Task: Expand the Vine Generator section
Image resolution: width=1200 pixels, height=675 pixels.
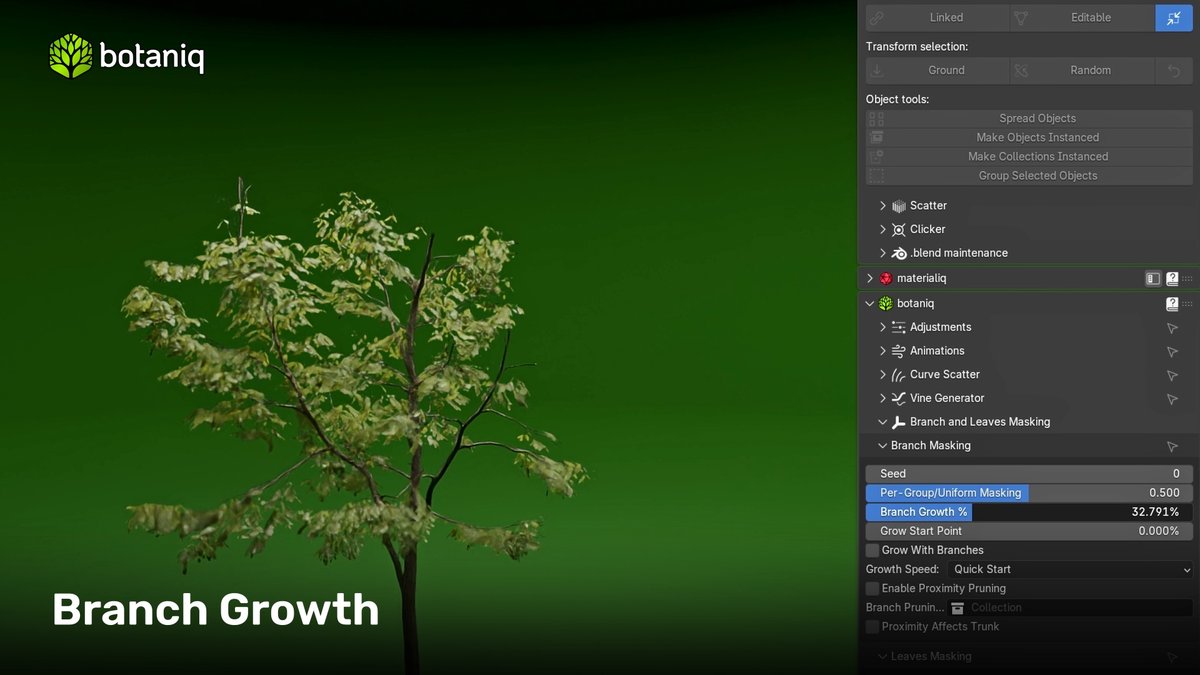Action: click(x=883, y=399)
